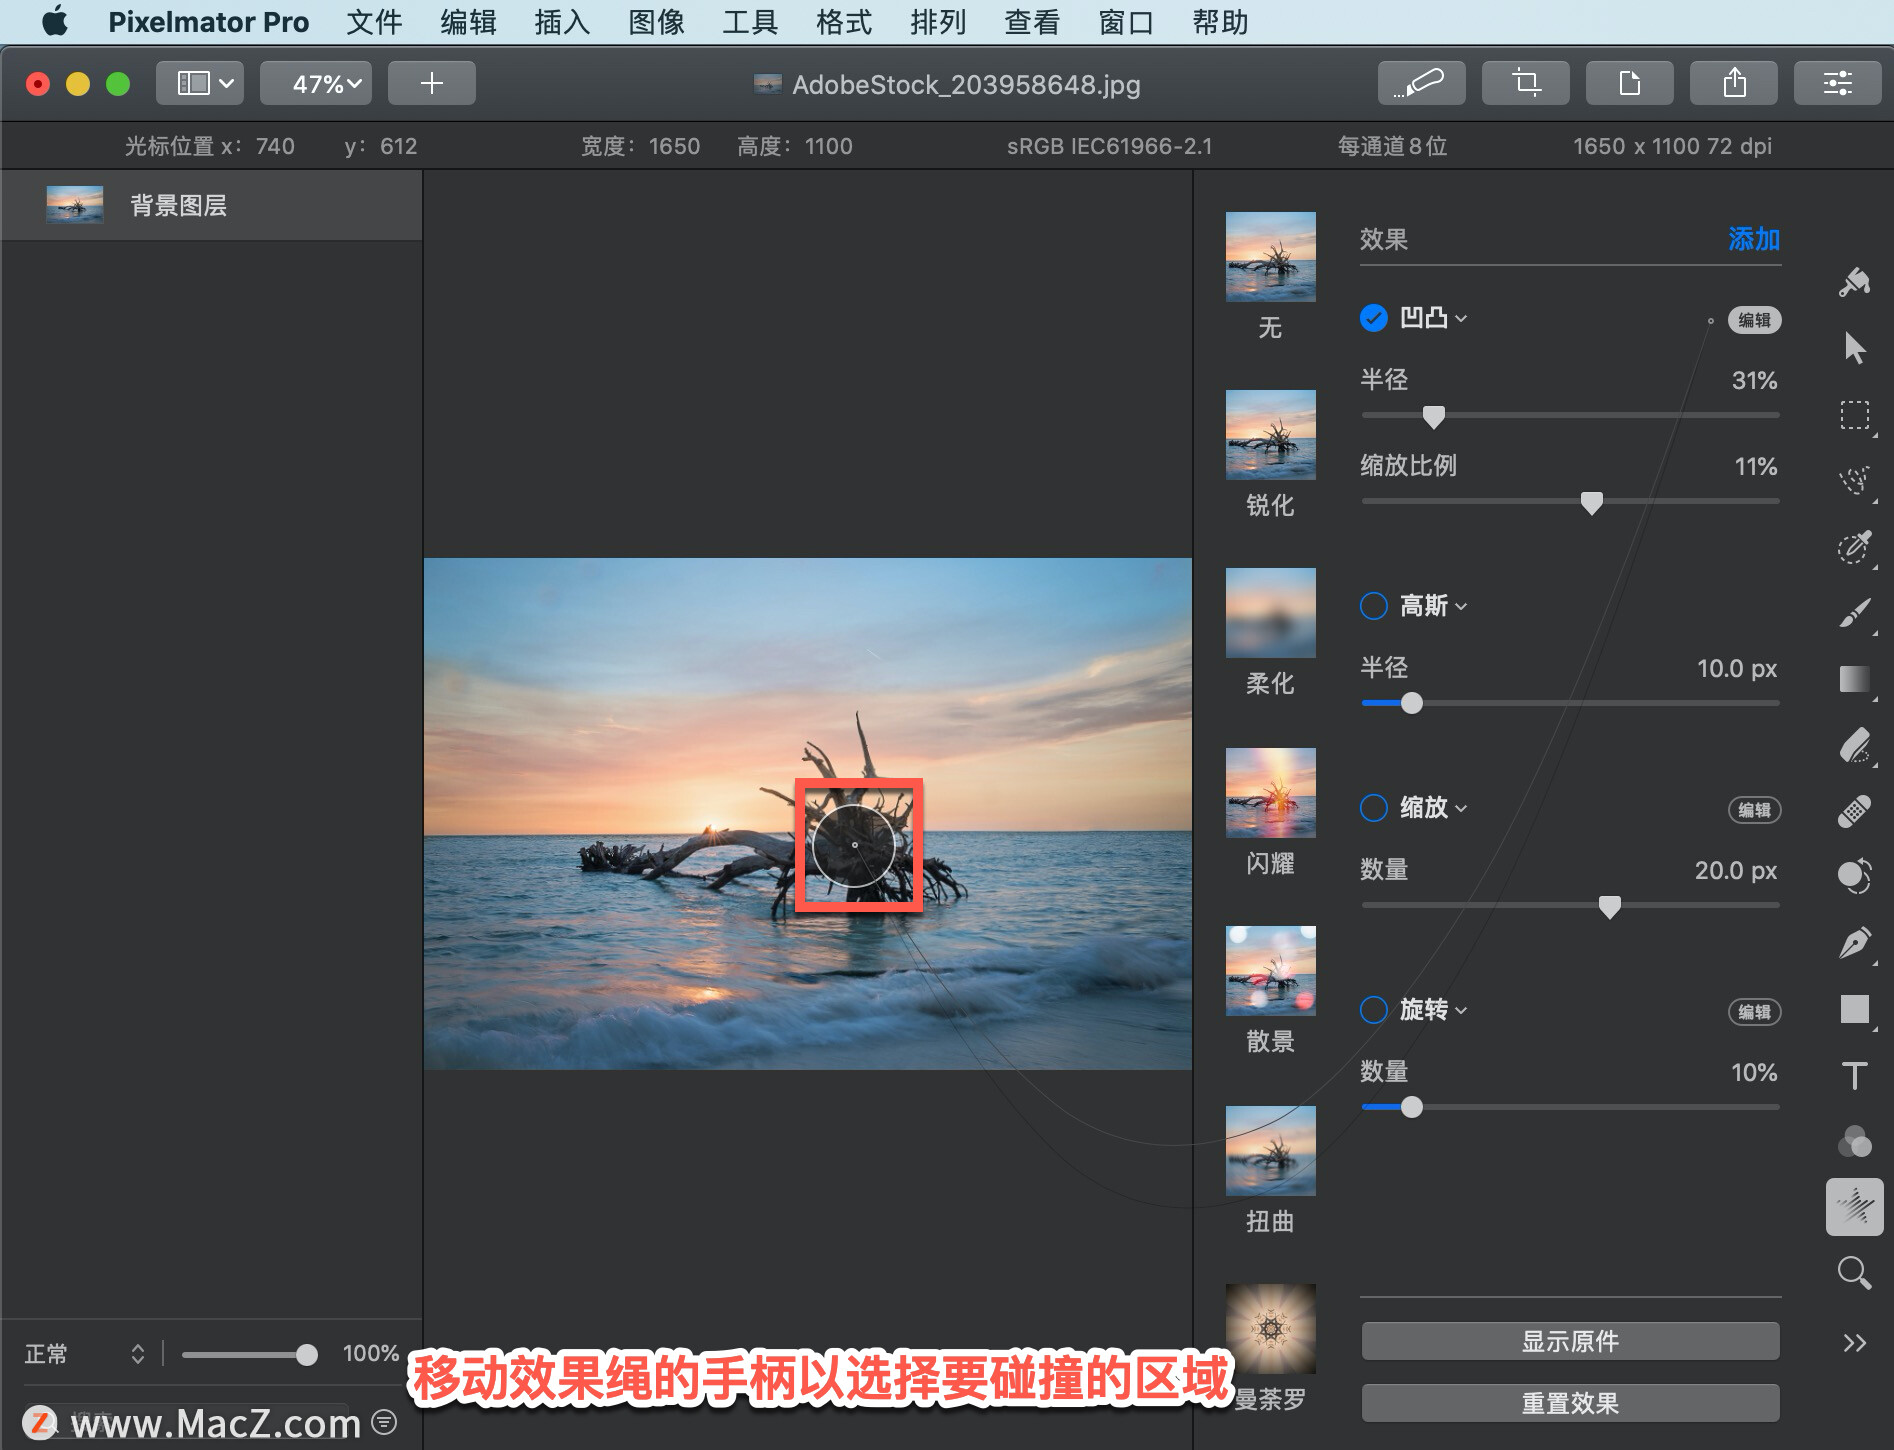The image size is (1894, 1450).
Task: Click the ML Enhance wand toolbar icon
Action: [x=1421, y=83]
